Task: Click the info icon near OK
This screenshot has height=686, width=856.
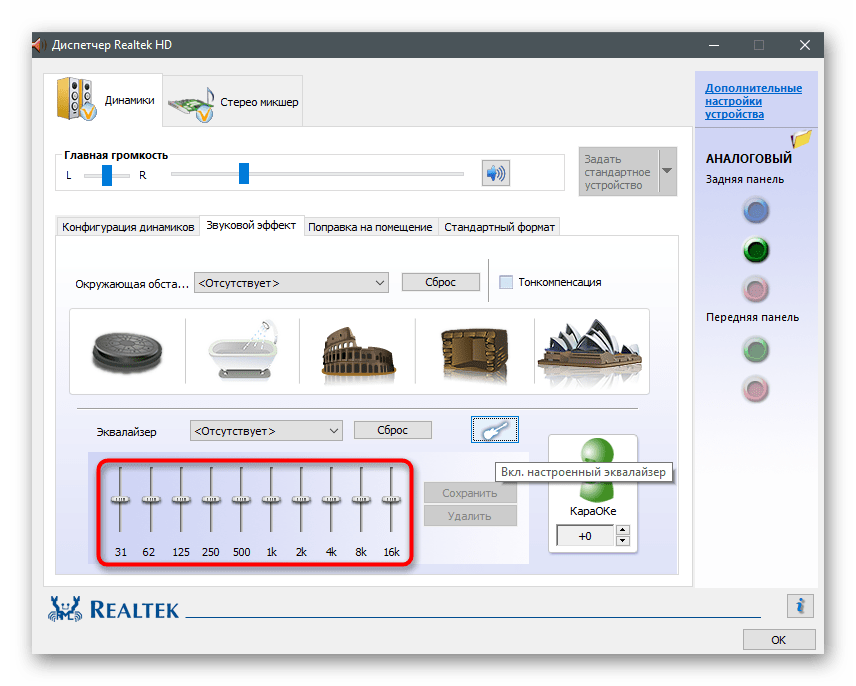Action: coord(799,606)
